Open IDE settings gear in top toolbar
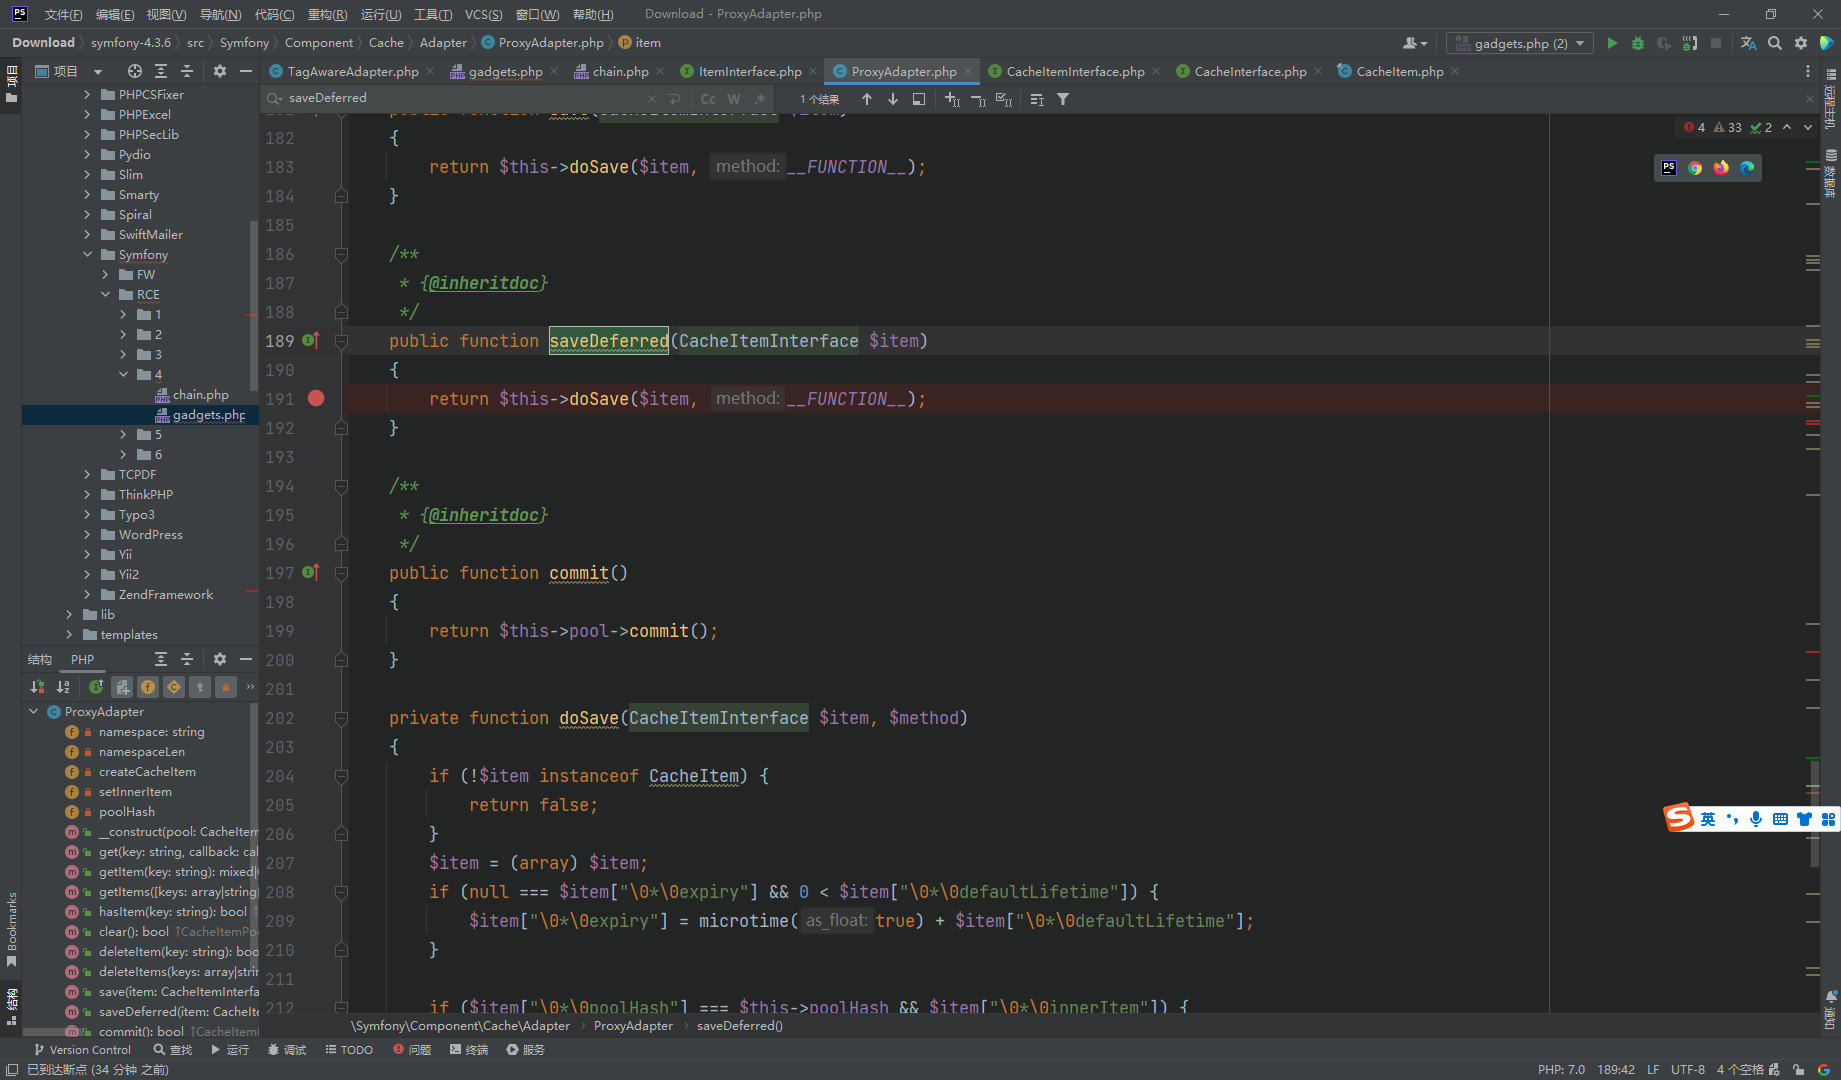Image resolution: width=1841 pixels, height=1080 pixels. [1801, 43]
